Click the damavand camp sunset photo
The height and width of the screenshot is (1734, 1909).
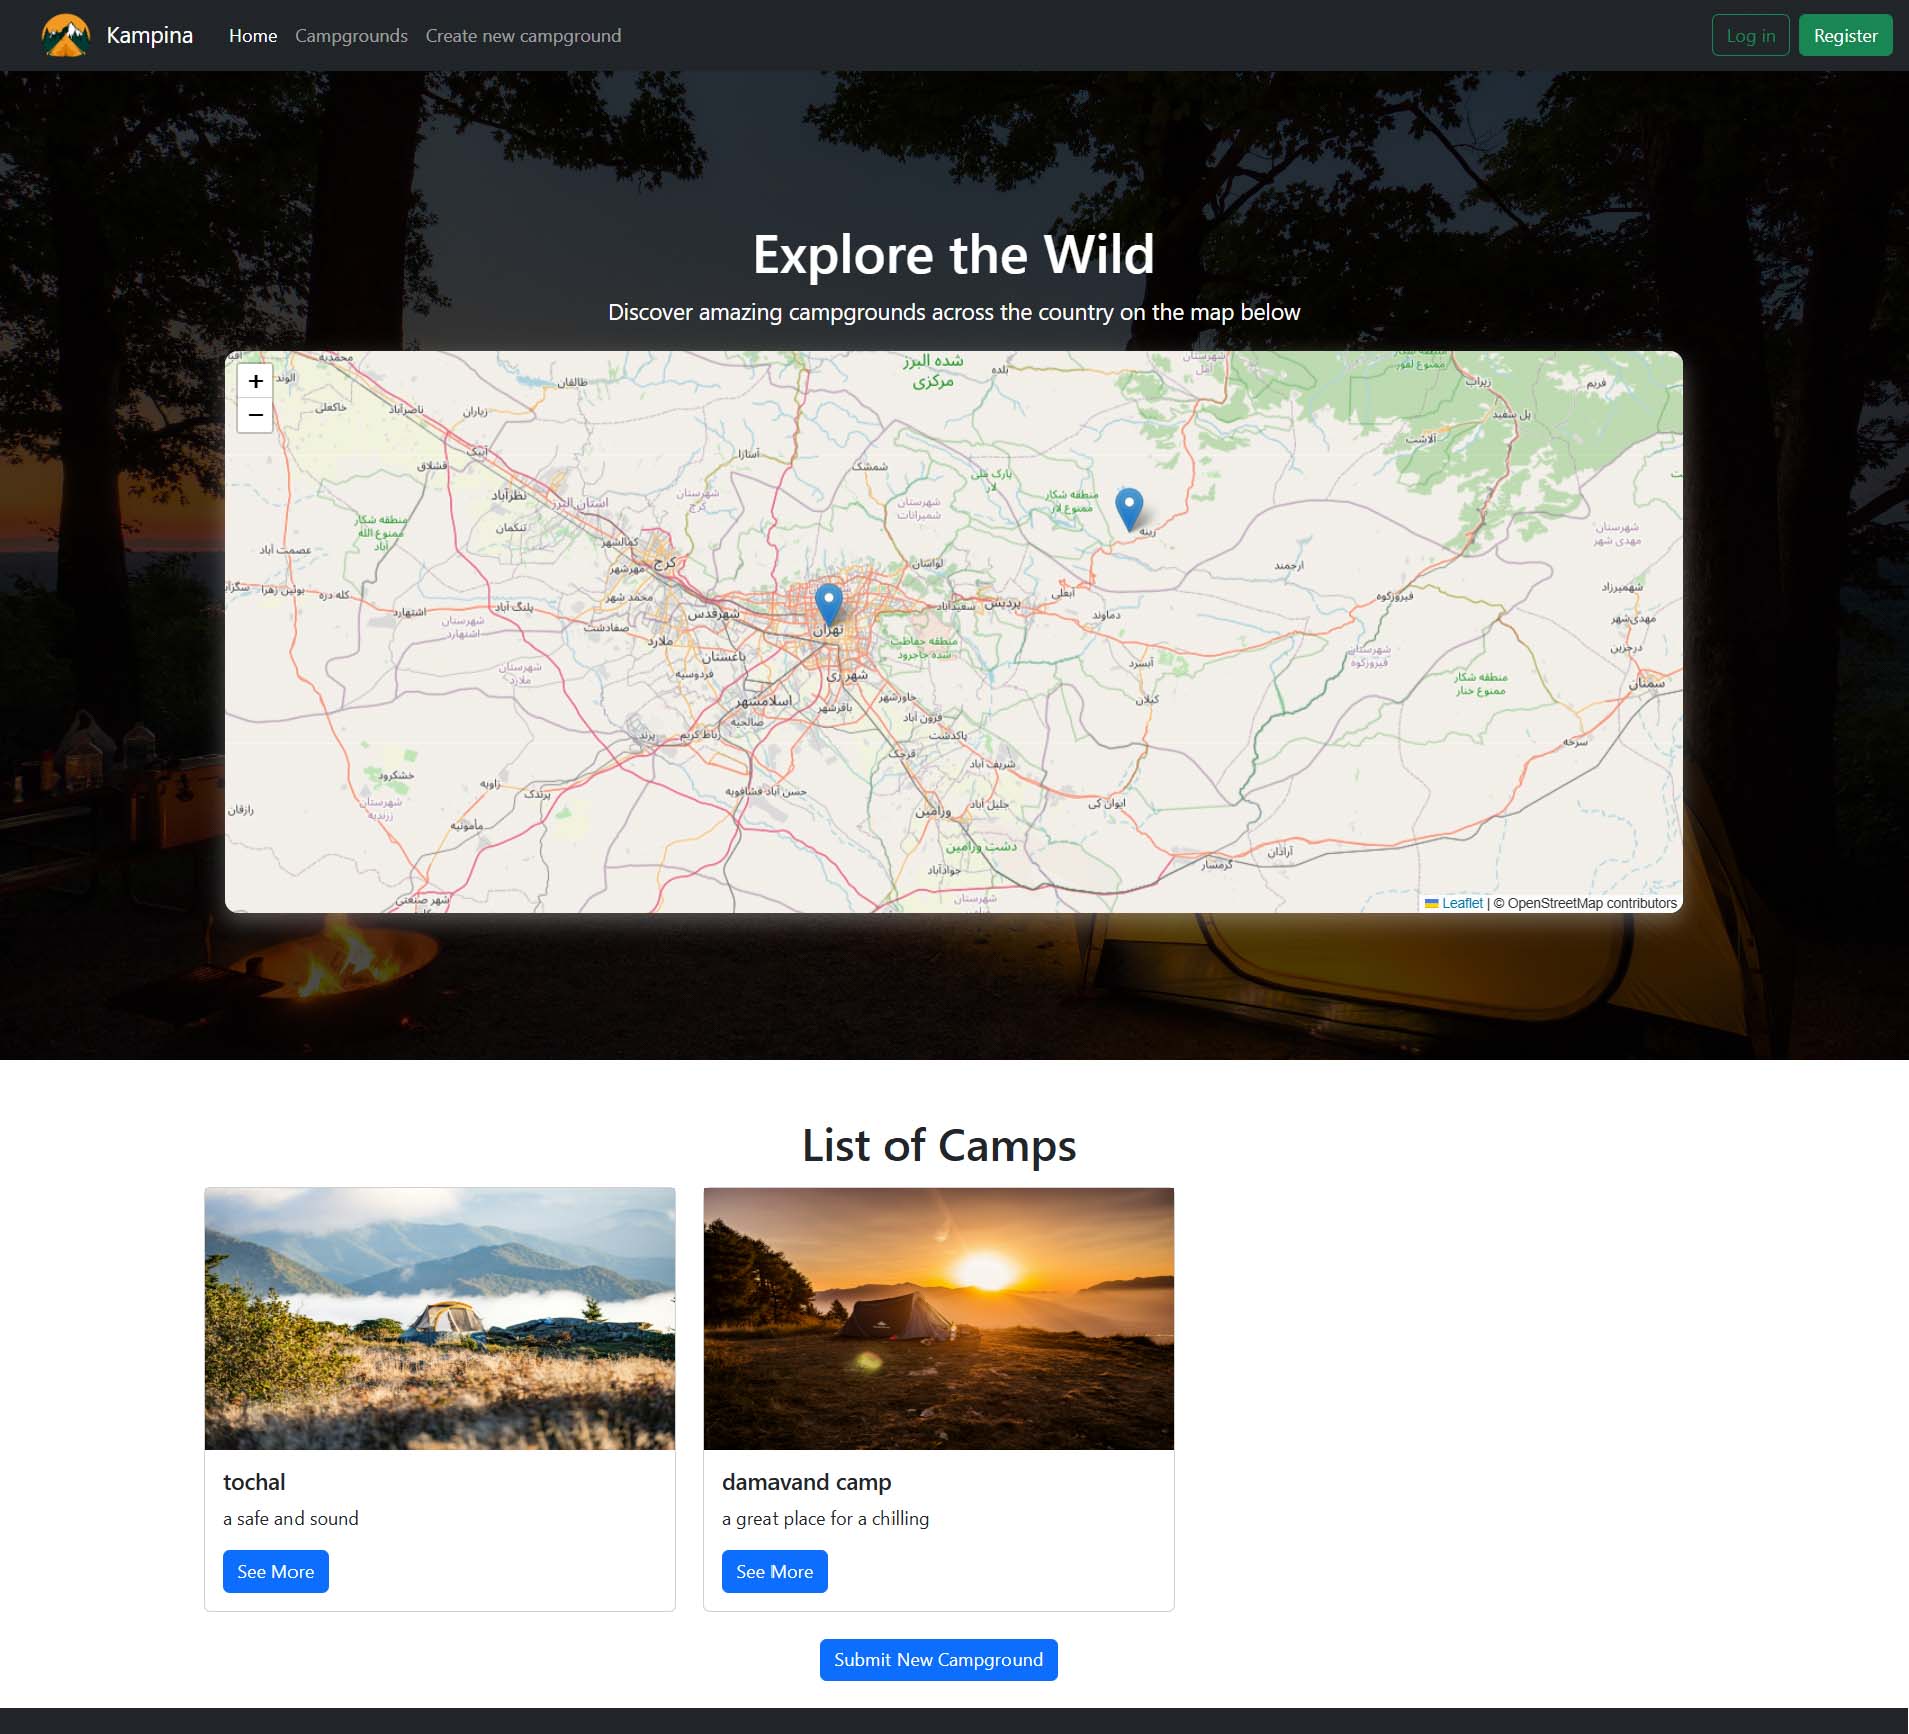pos(938,1318)
